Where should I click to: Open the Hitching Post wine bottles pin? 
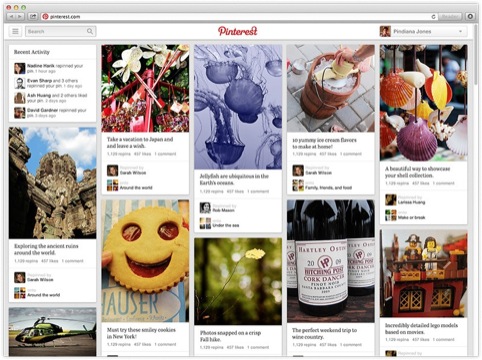(x=331, y=261)
